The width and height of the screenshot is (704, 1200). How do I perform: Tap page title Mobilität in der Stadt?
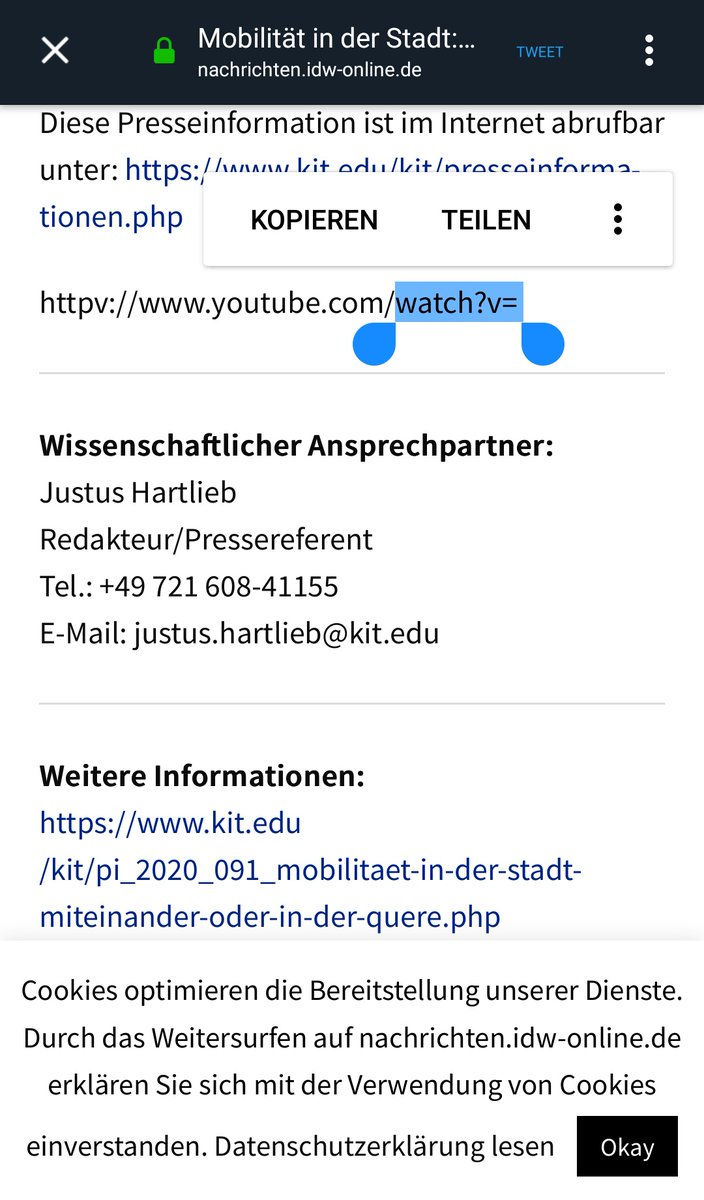[x=337, y=39]
